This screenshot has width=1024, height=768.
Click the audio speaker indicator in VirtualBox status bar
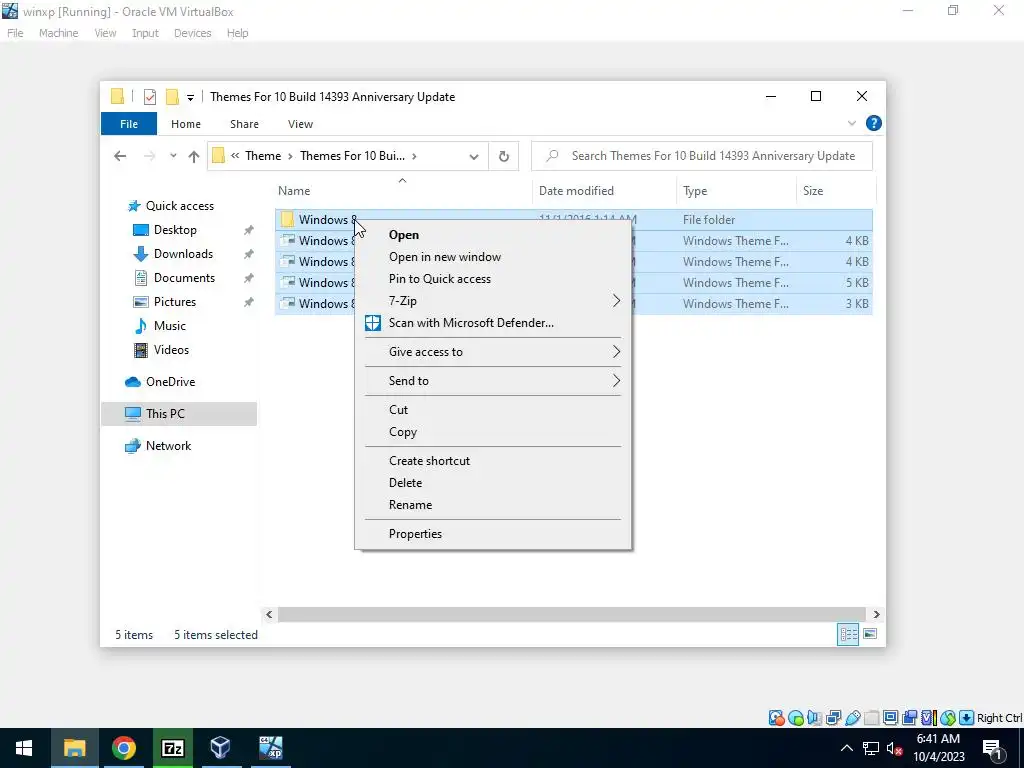pos(814,718)
